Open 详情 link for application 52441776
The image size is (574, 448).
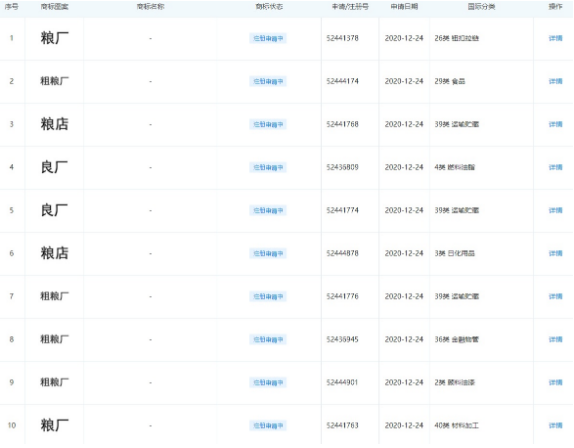point(555,296)
